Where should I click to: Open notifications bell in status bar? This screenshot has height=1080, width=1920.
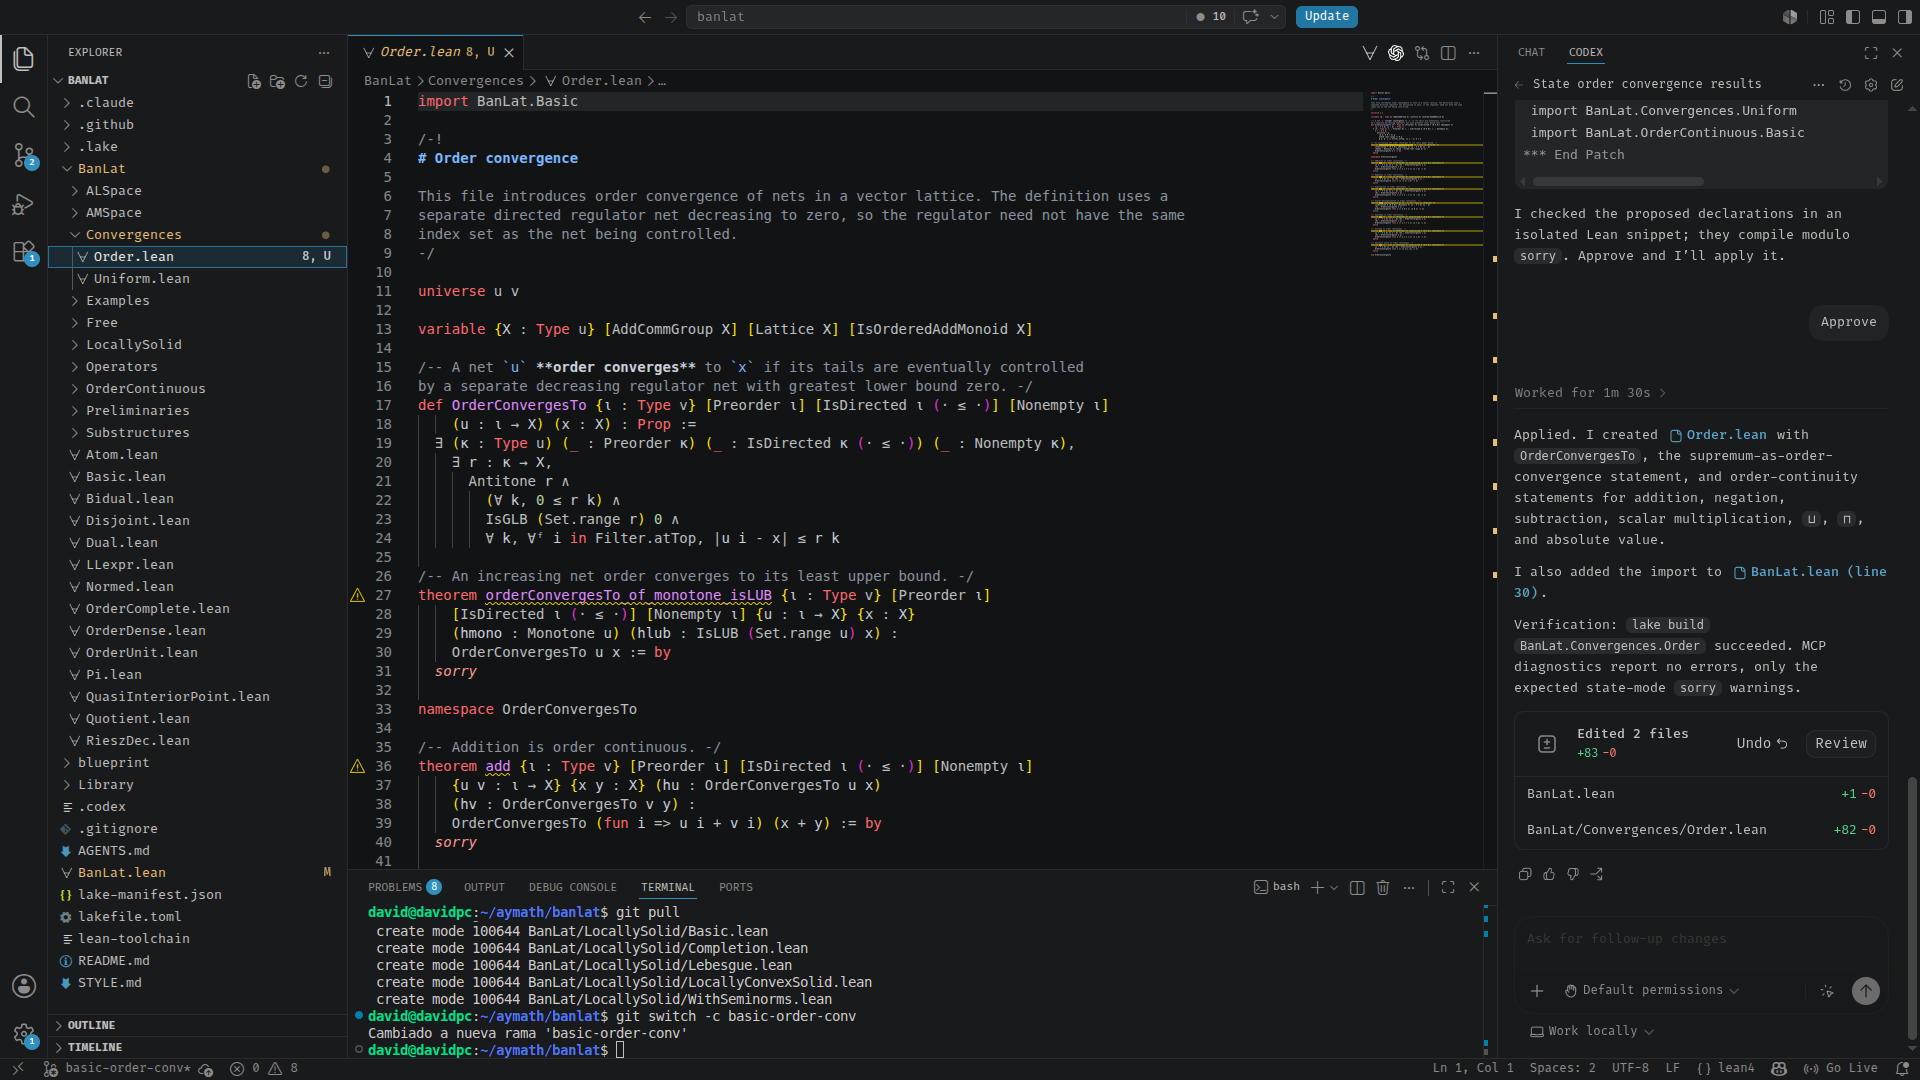[1902, 1069]
